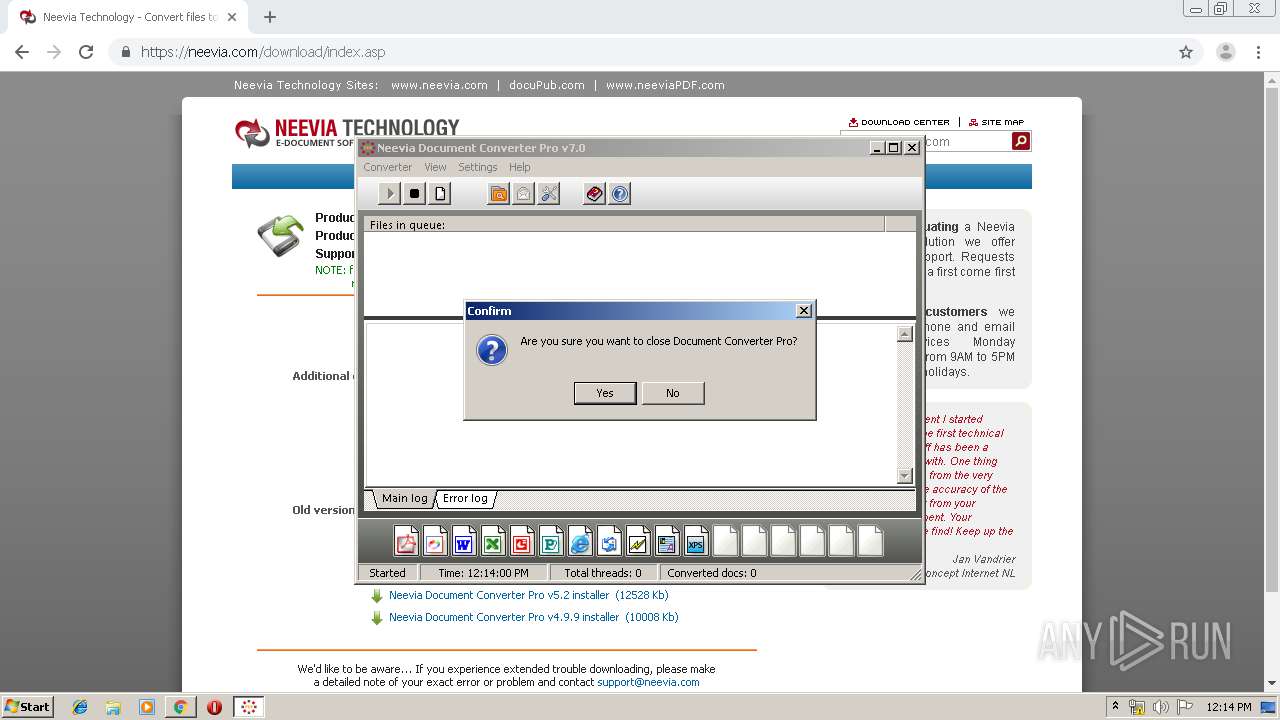Click the 'Files in queue:' column header

[x=624, y=225]
